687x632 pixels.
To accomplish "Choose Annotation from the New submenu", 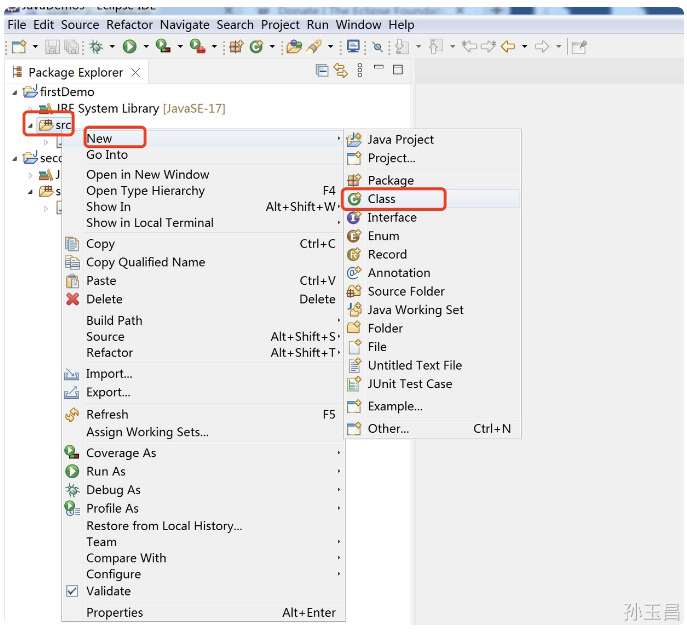I will pyautogui.click(x=433, y=273).
